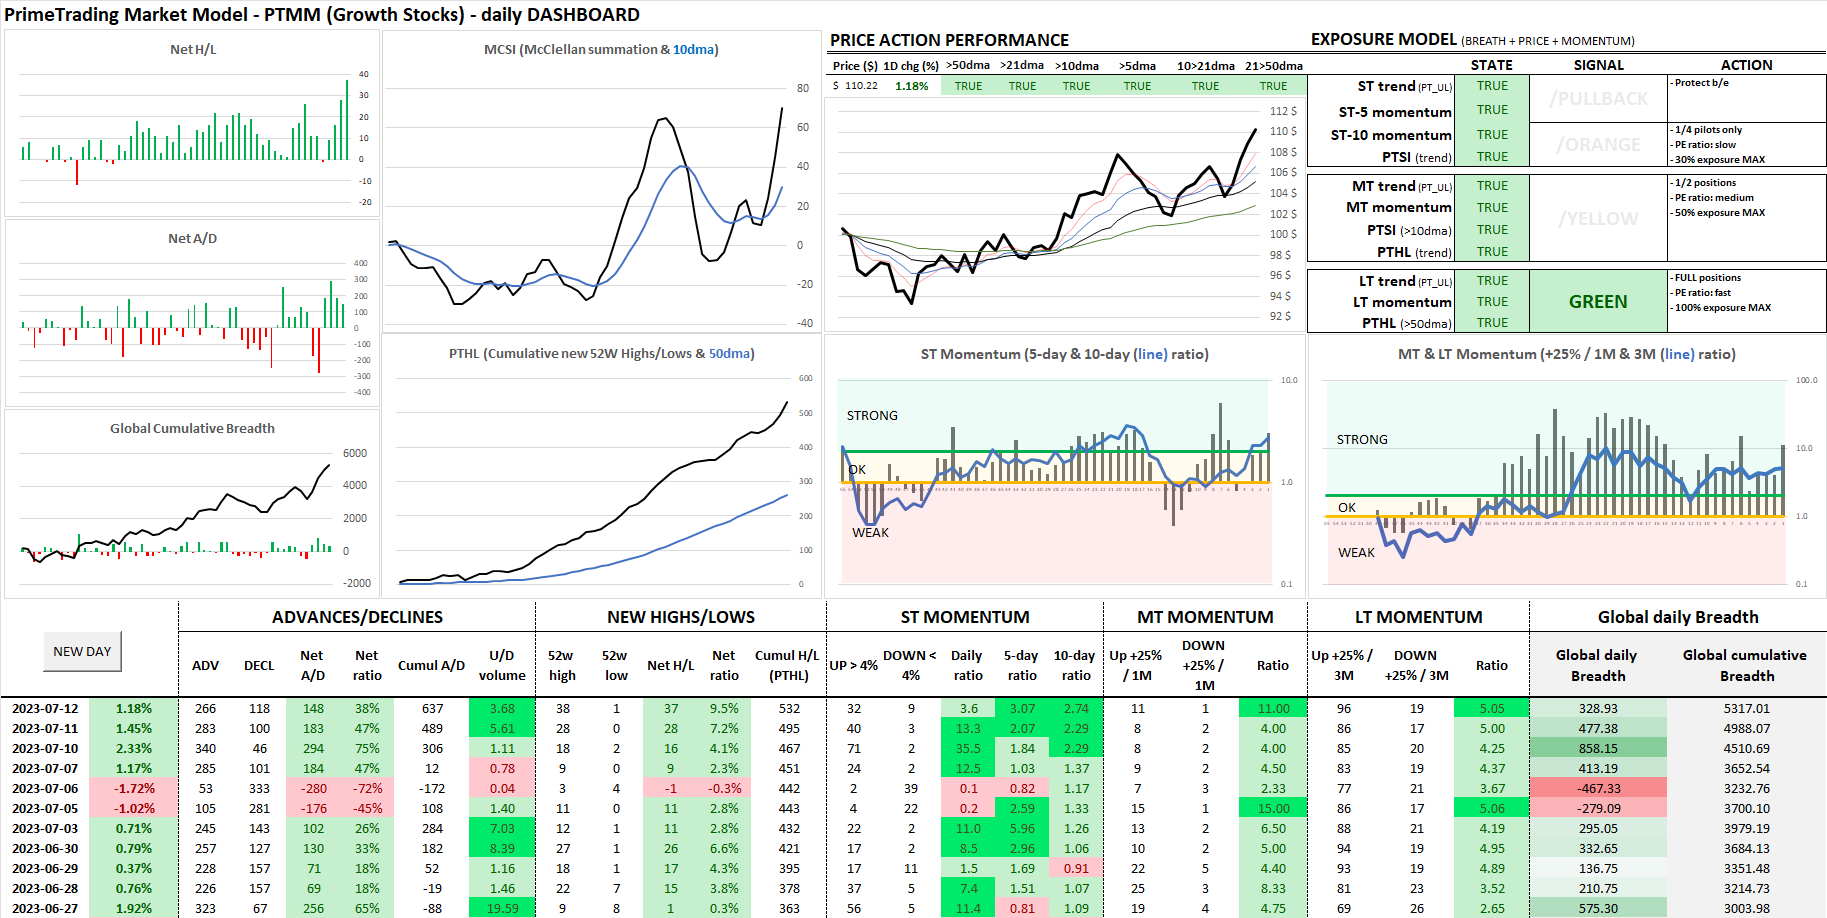Click the MT momentum TRUE state cell
Viewport: 1827px width, 918px height.
1492,207
